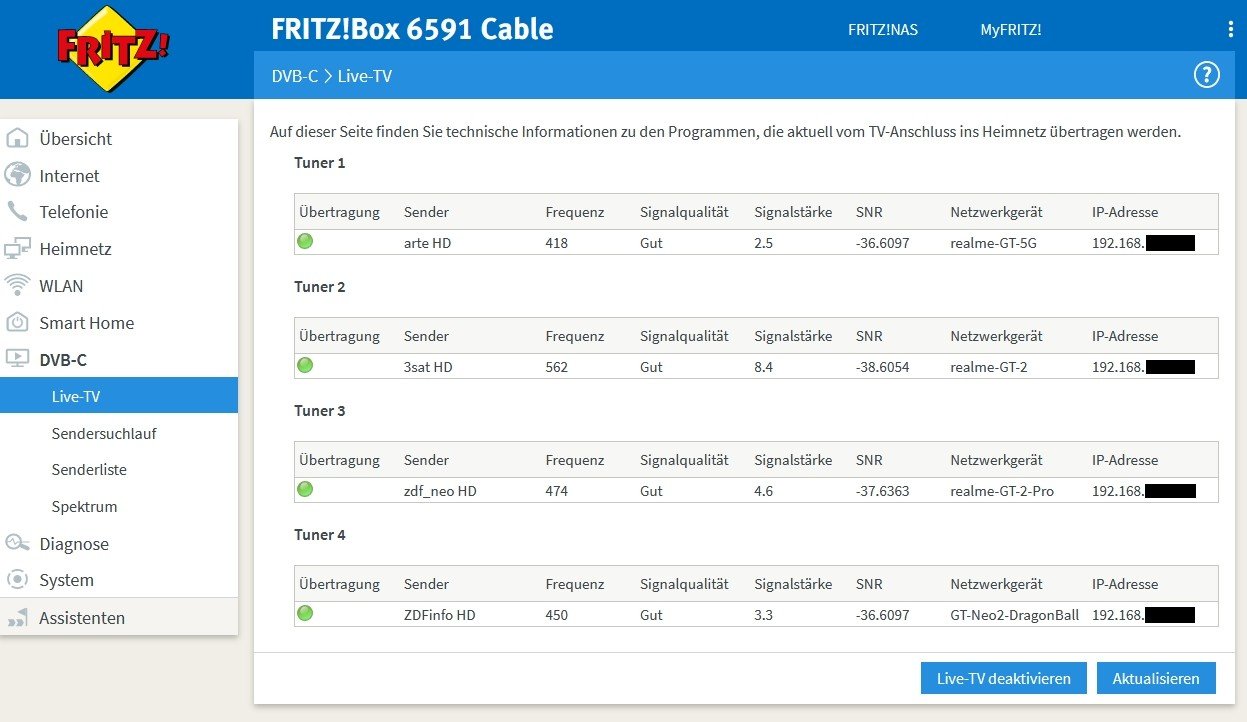
Task: Click the FRITZ!Box 6591 Cable title
Action: (412, 29)
